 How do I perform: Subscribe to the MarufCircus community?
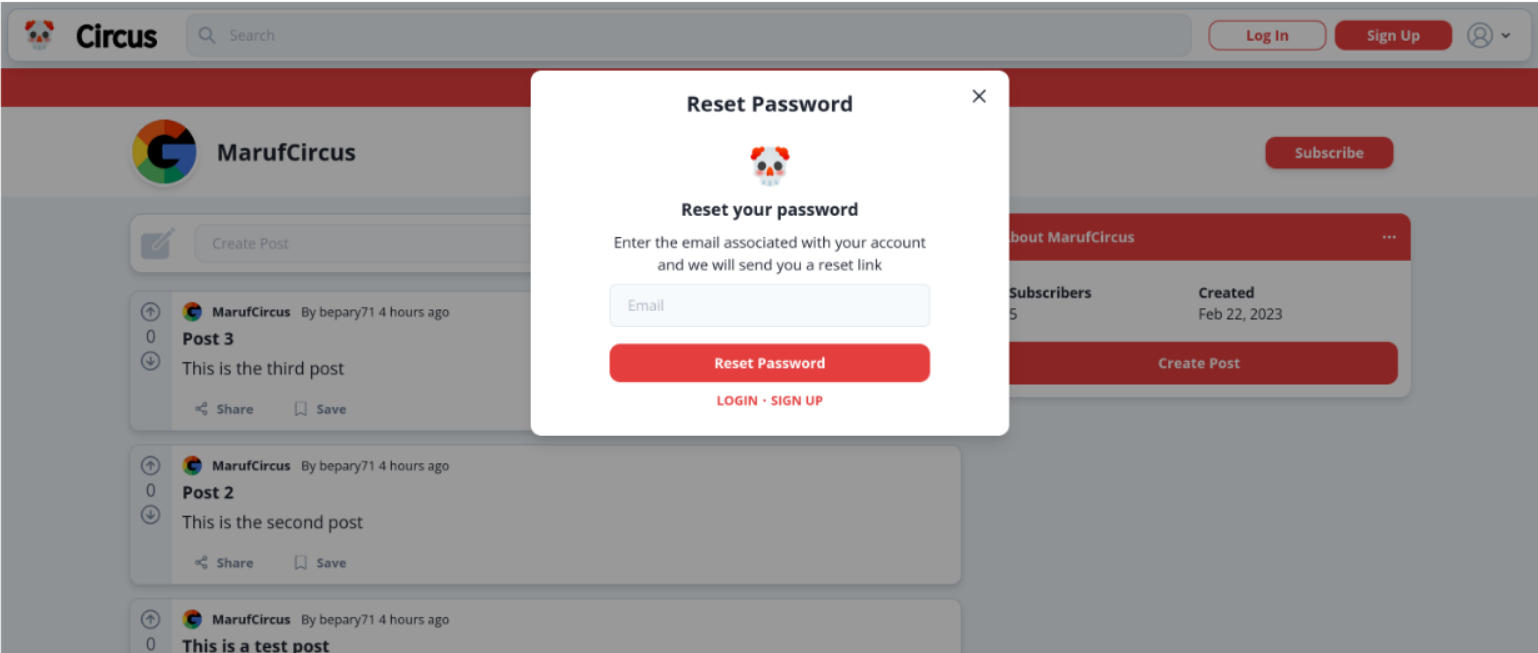[1329, 153]
